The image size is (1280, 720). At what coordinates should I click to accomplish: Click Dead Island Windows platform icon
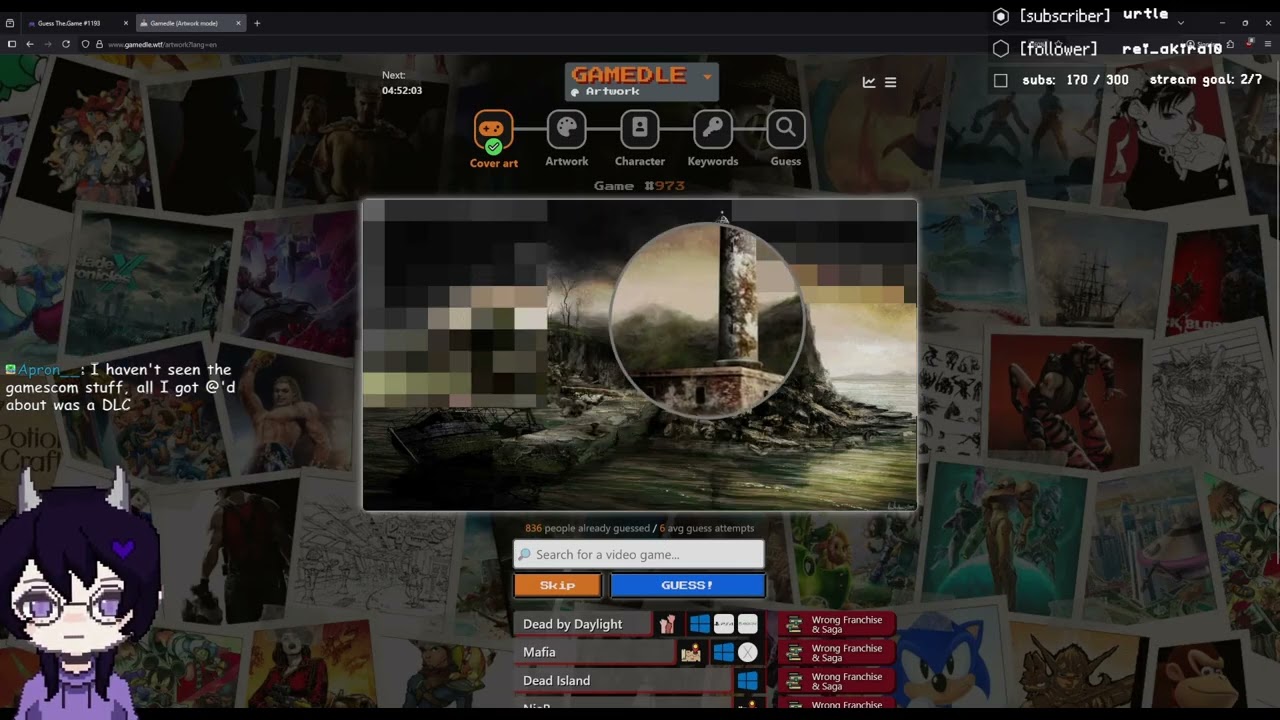(748, 680)
